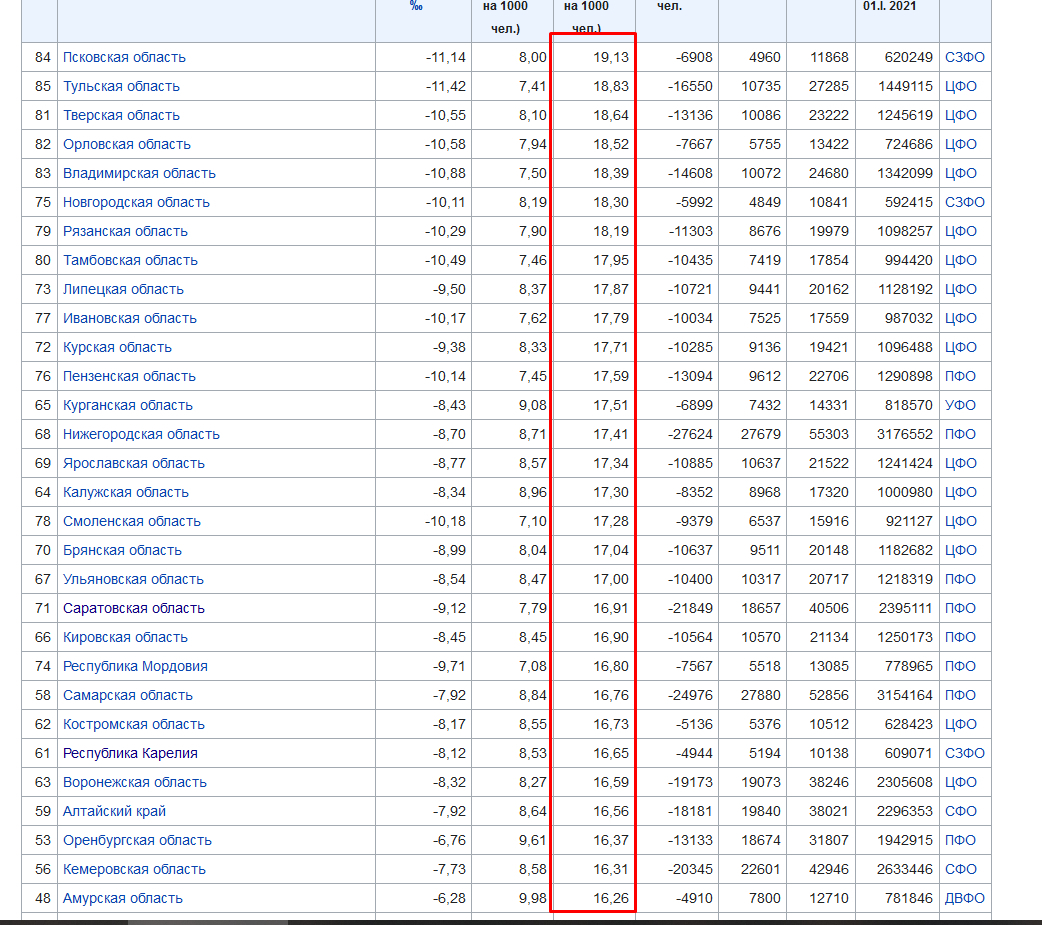Click УФО link in Курганская область row
Screen dimensions: 1042x925
pos(961,405)
